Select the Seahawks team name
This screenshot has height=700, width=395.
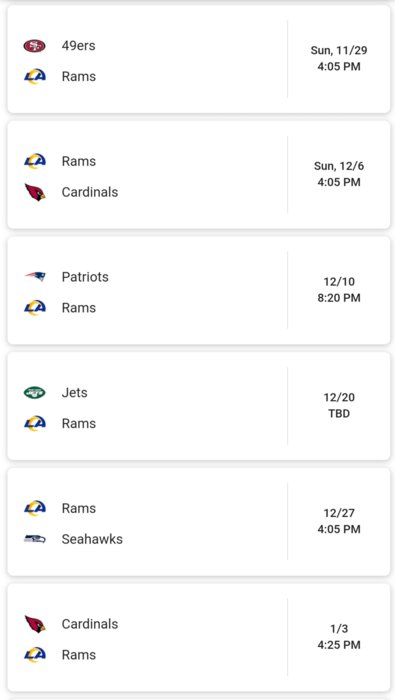click(x=92, y=539)
